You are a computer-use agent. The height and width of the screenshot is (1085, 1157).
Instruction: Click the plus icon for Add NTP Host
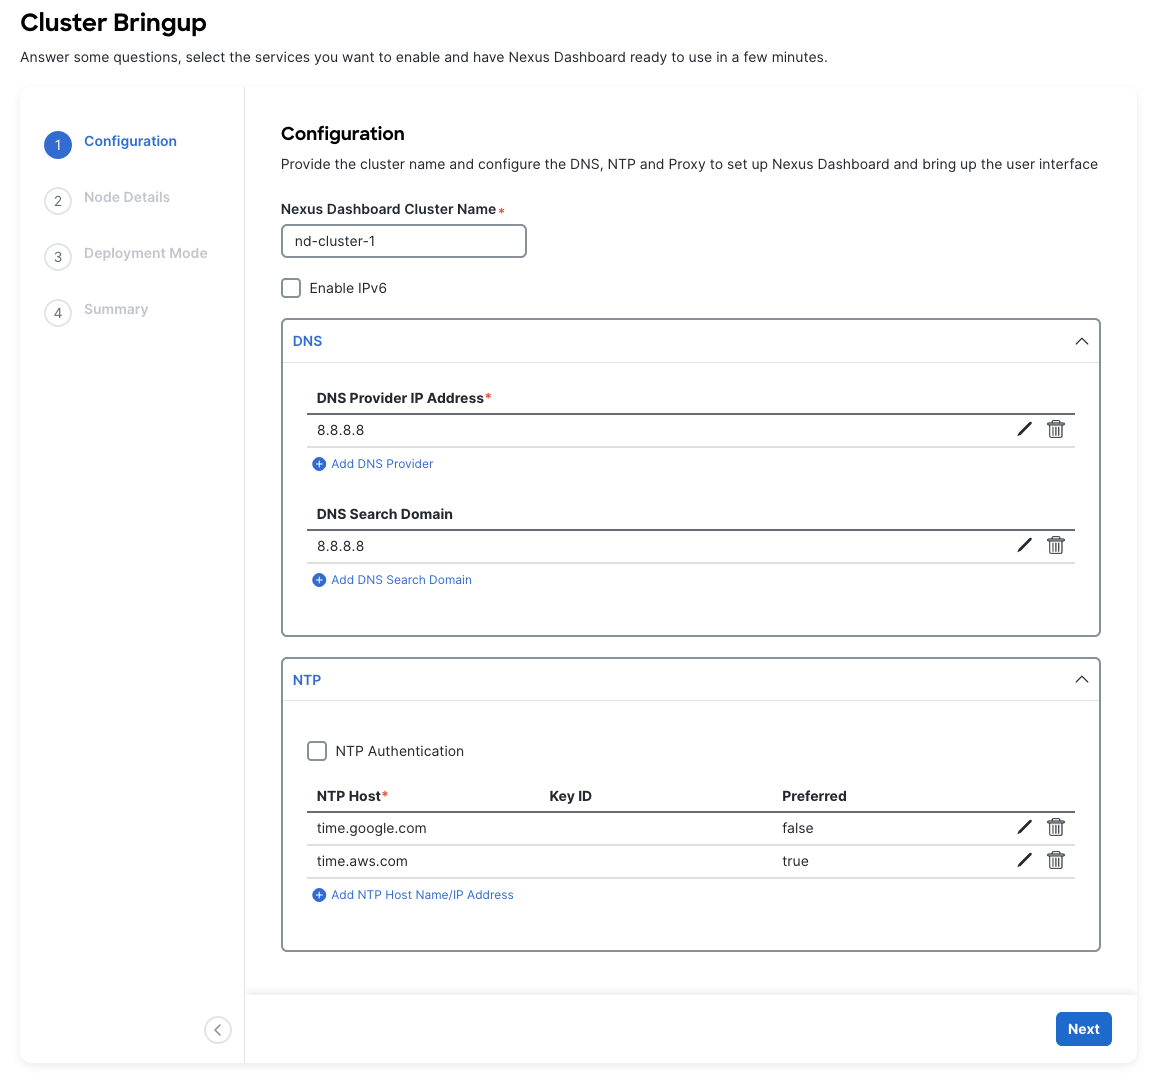point(319,895)
